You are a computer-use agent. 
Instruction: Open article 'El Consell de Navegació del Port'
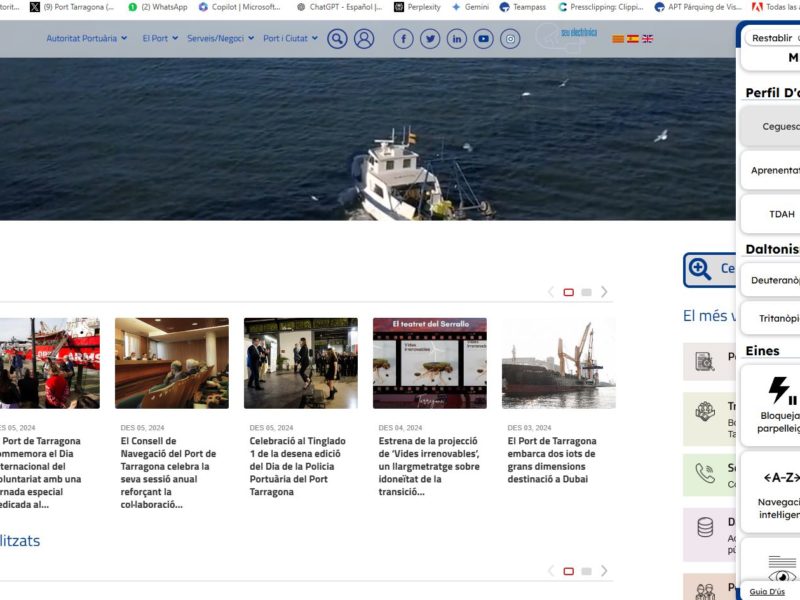(168, 472)
